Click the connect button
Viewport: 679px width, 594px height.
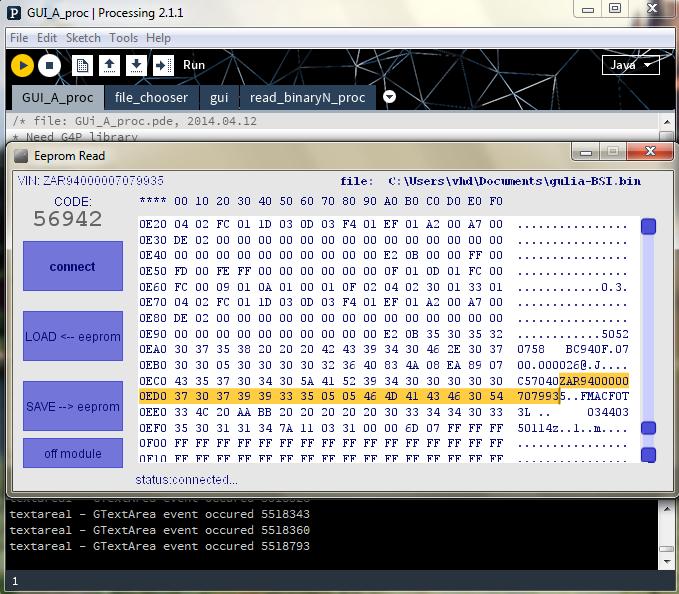tap(73, 266)
